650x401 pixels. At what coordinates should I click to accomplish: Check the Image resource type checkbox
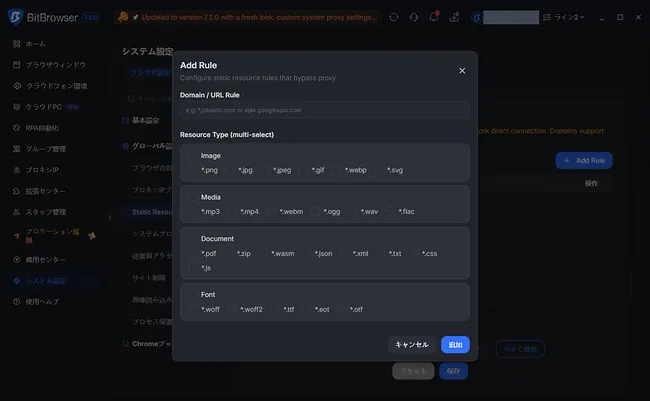coord(193,156)
